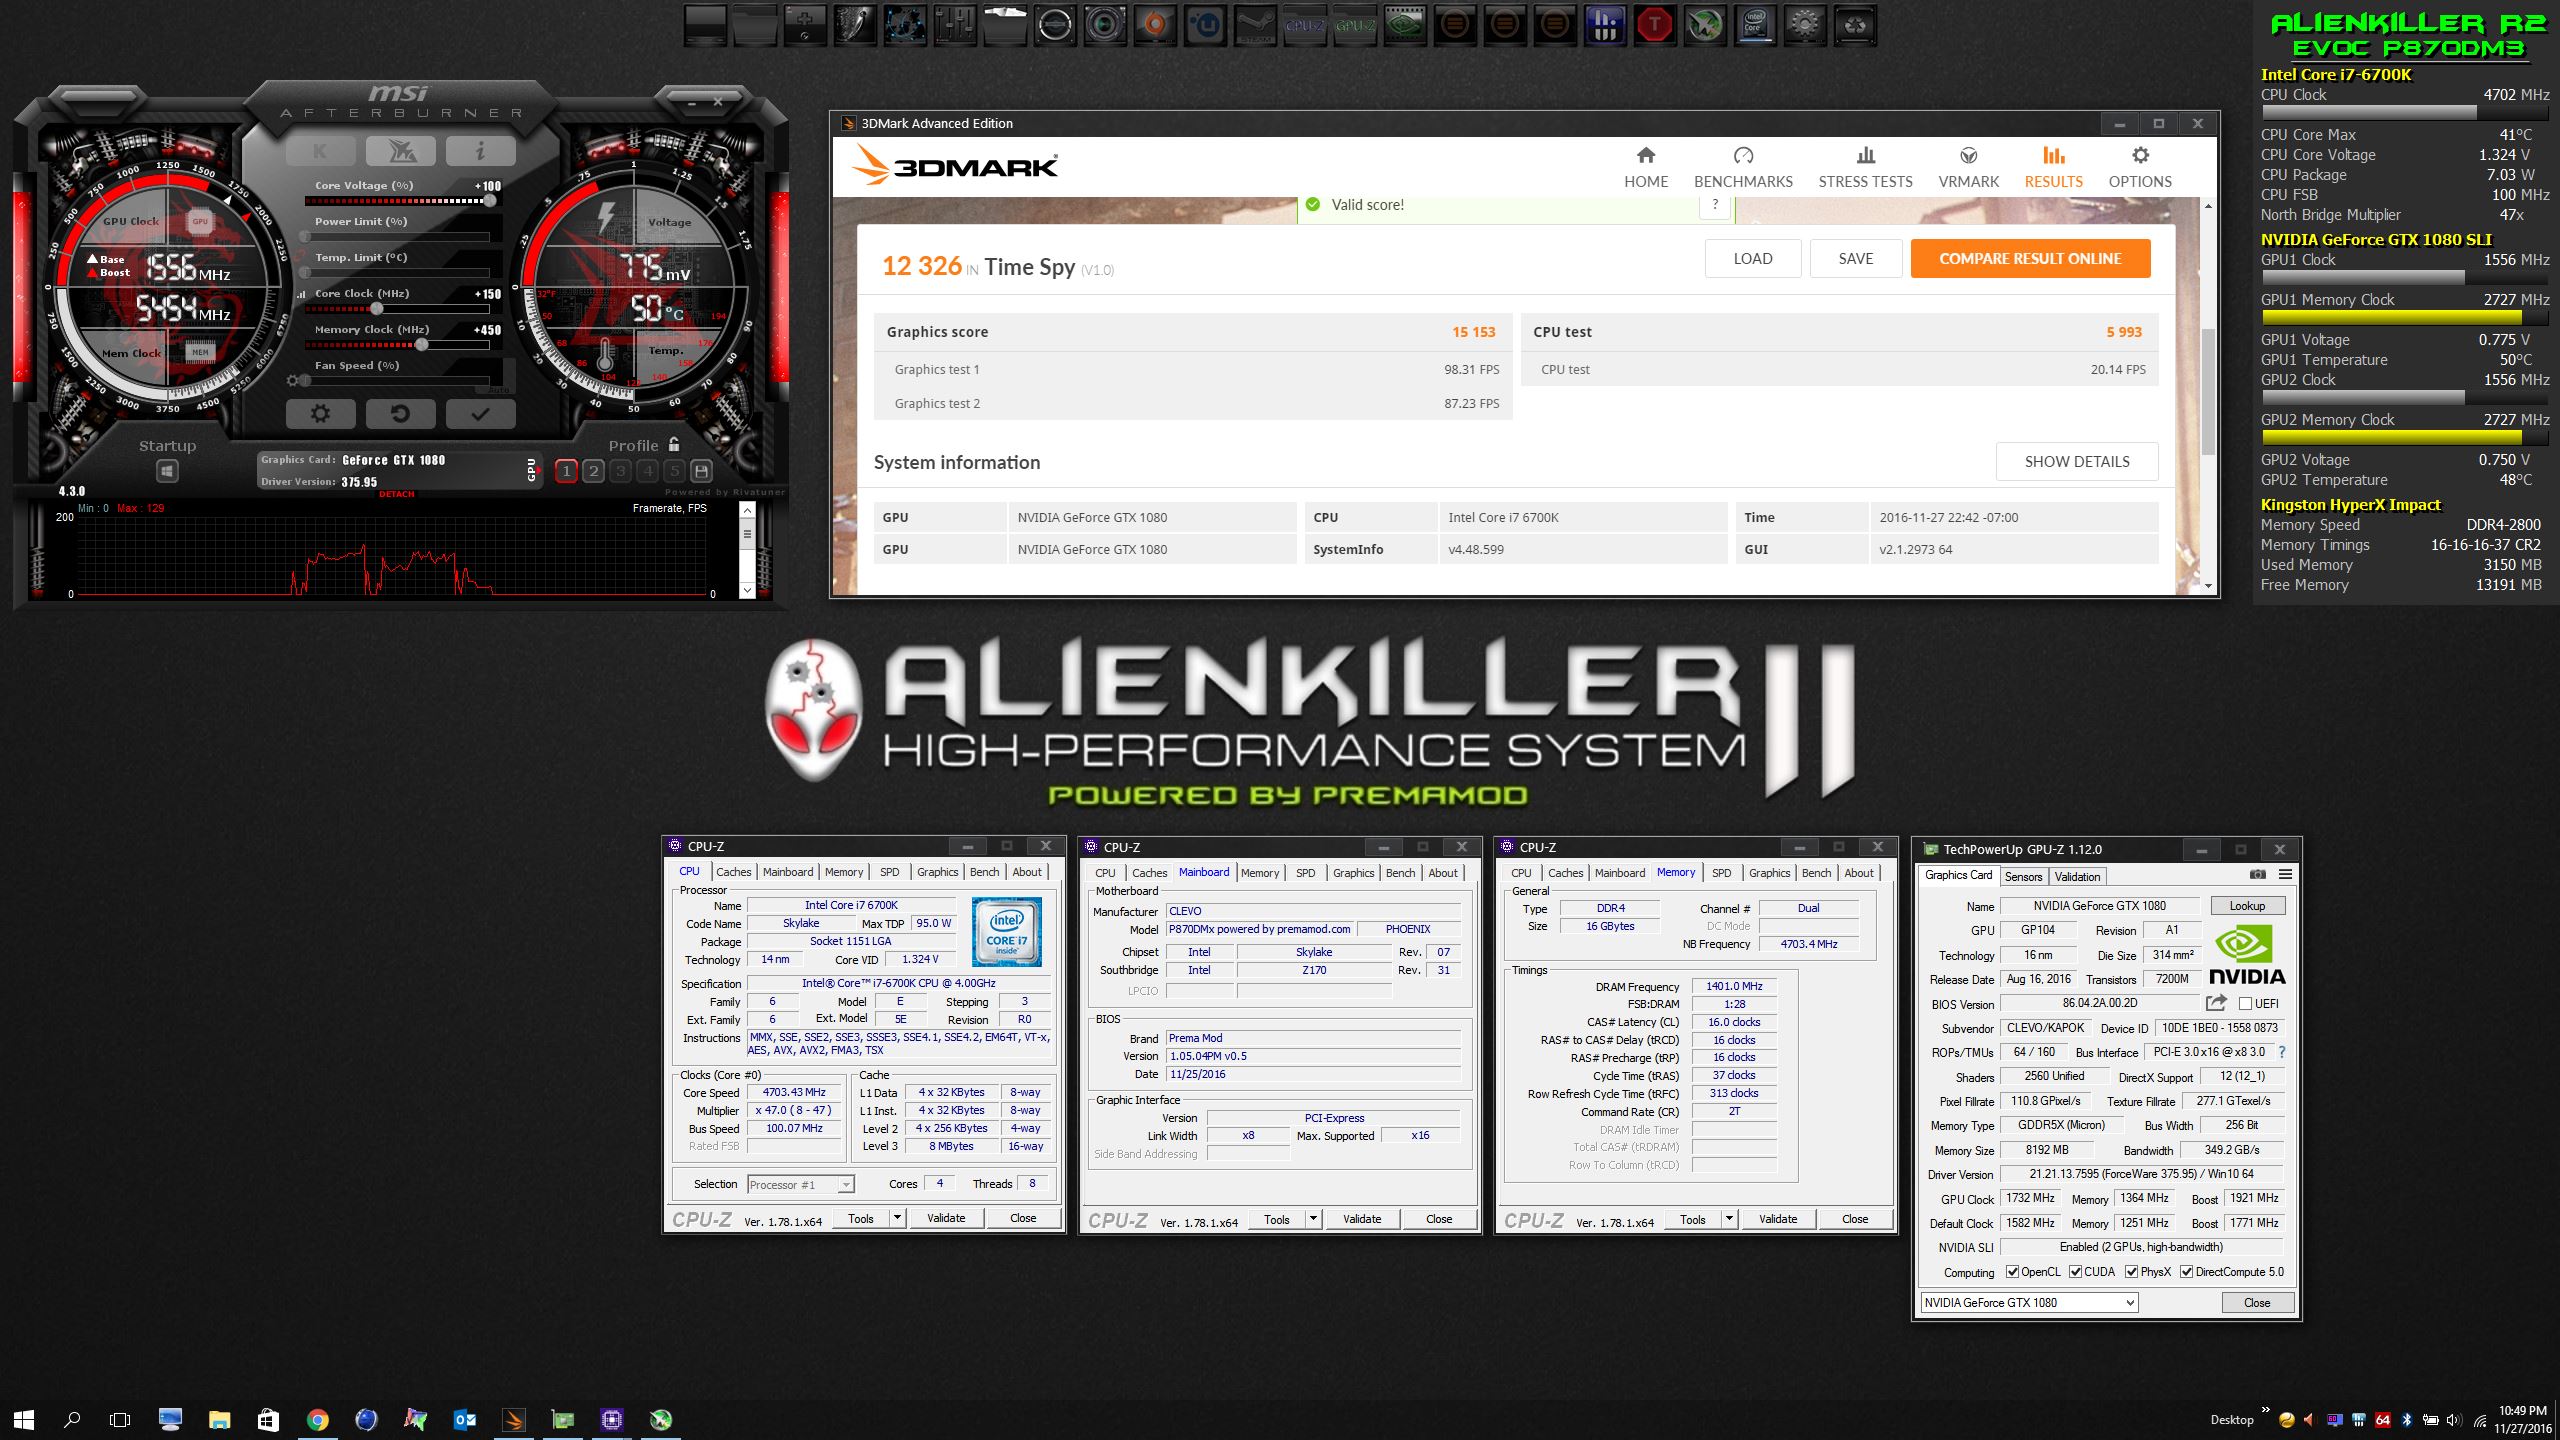
Task: Save Afterburner profile with floppy icon
Action: point(701,471)
